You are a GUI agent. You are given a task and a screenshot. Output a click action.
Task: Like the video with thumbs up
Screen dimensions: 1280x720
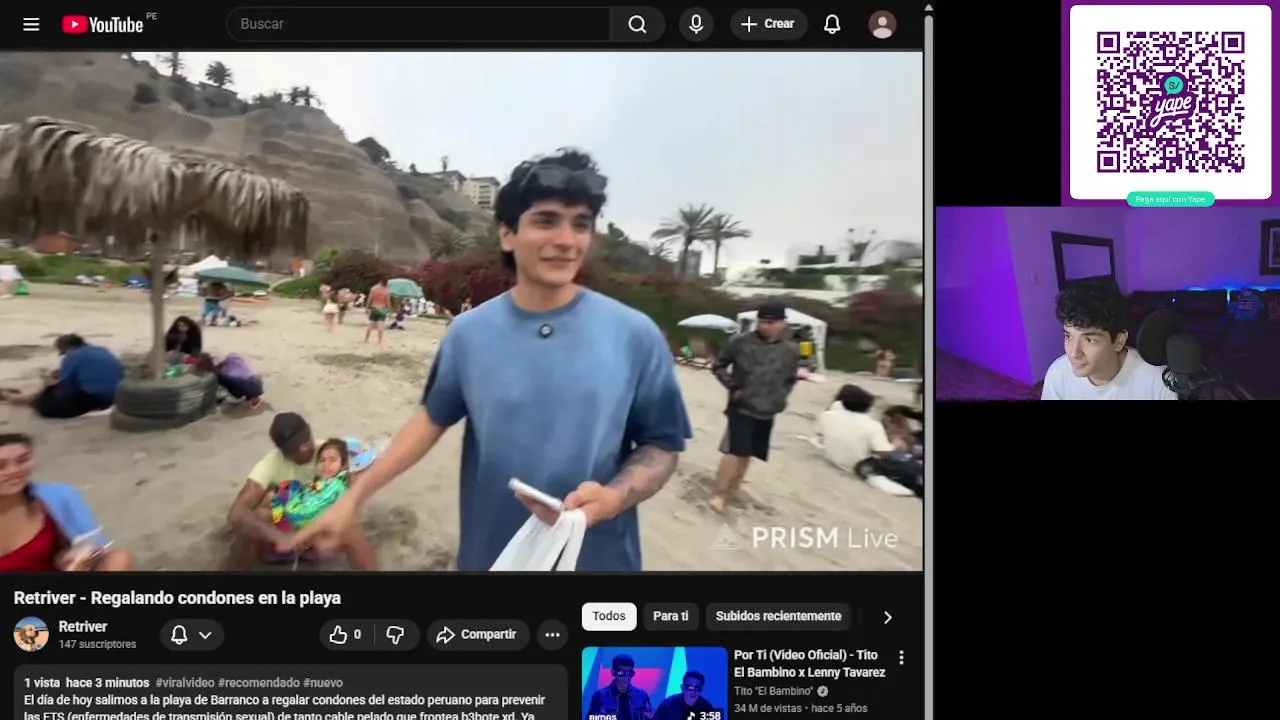point(345,635)
